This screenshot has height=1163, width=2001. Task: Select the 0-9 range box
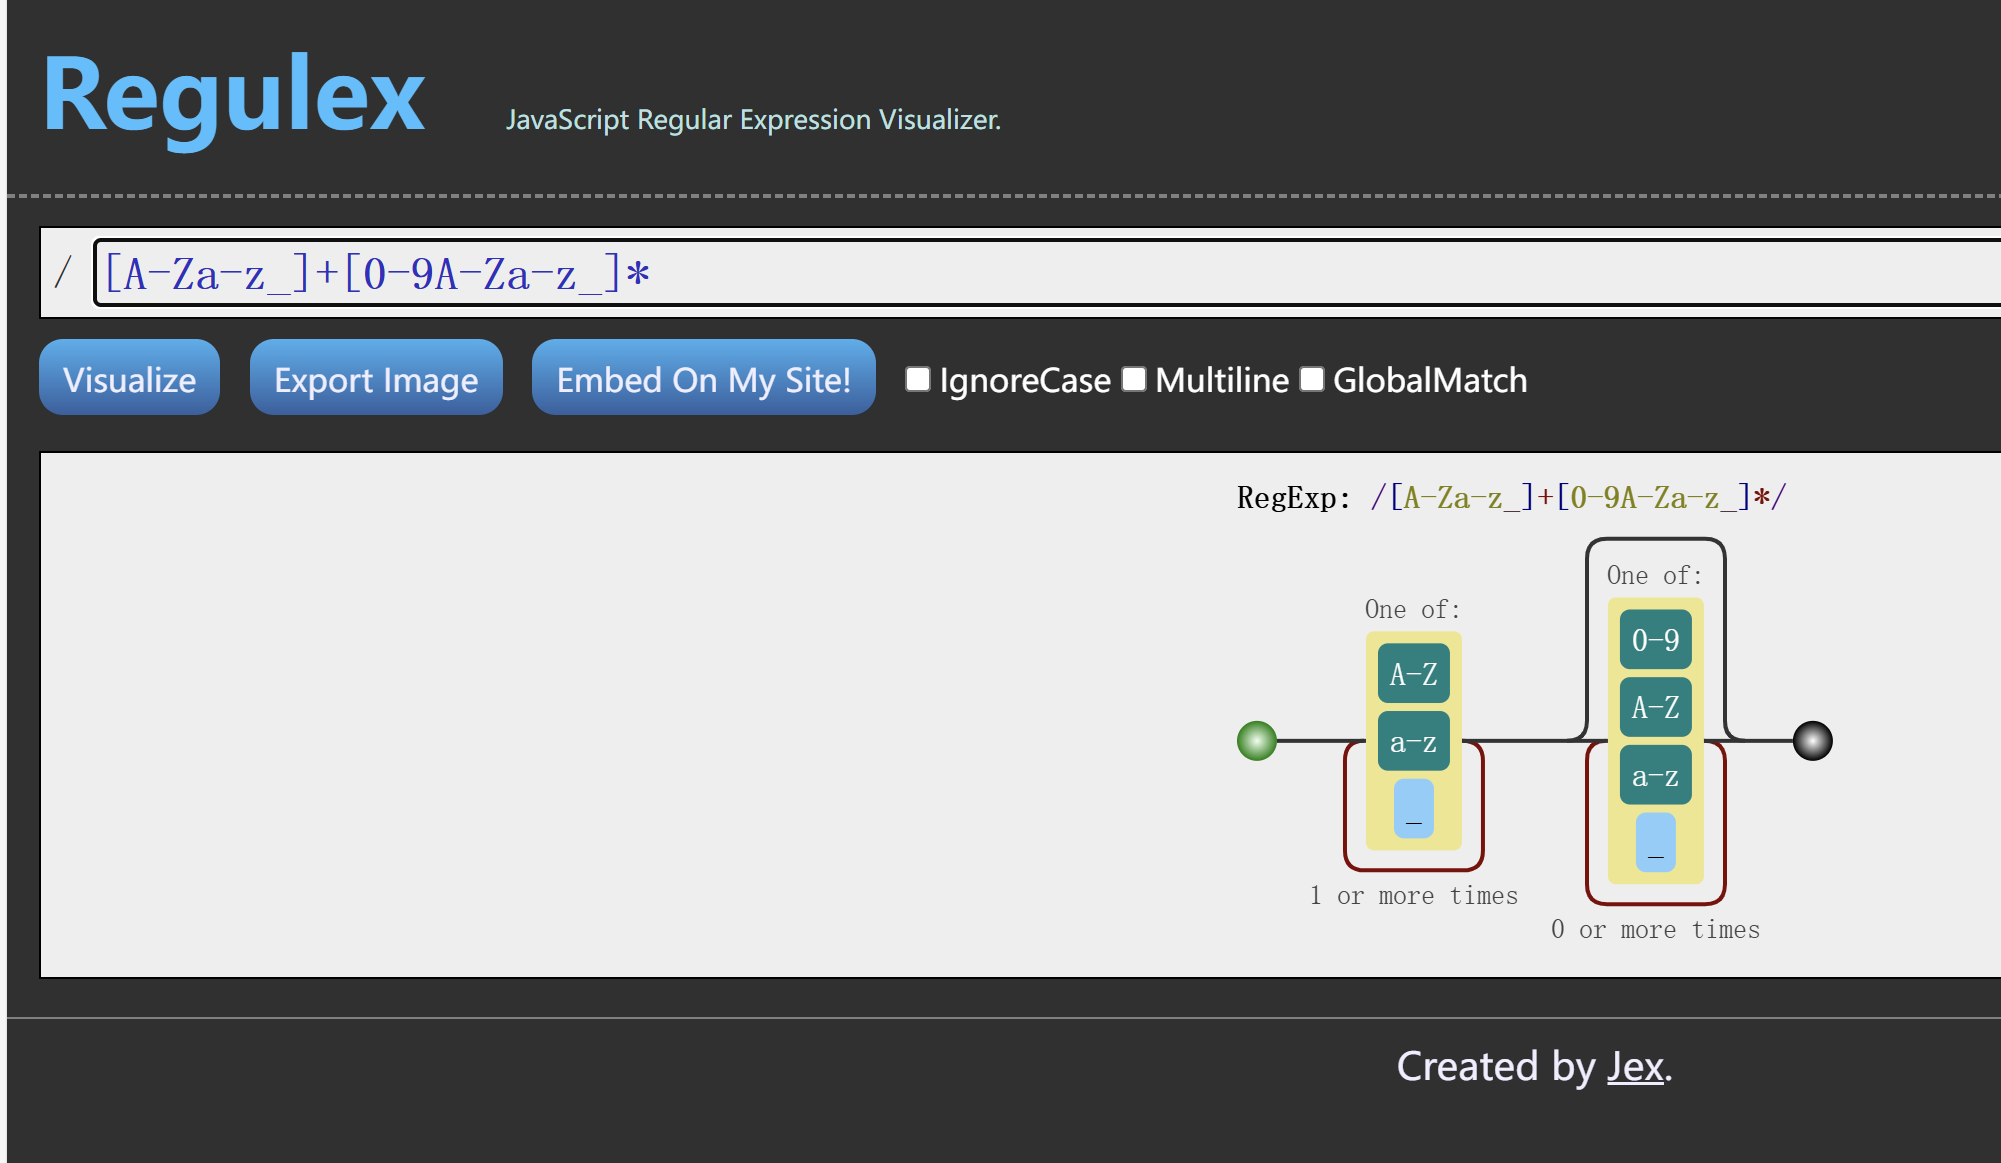pyautogui.click(x=1655, y=640)
